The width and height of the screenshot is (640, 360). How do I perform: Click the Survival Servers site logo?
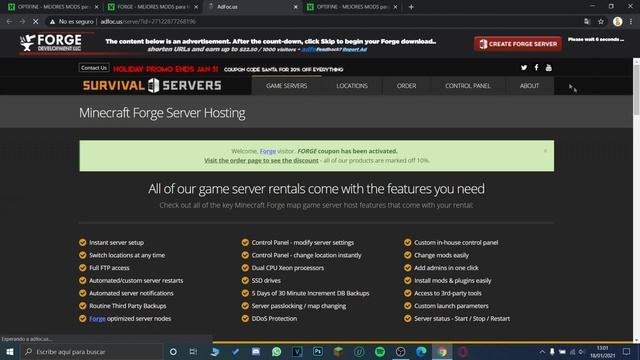click(x=152, y=85)
